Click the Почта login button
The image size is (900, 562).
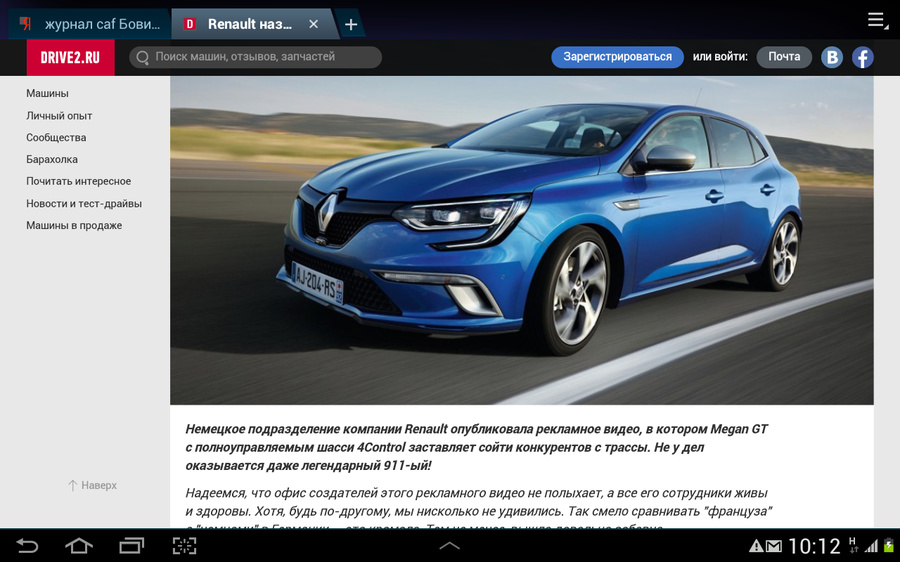pos(784,57)
